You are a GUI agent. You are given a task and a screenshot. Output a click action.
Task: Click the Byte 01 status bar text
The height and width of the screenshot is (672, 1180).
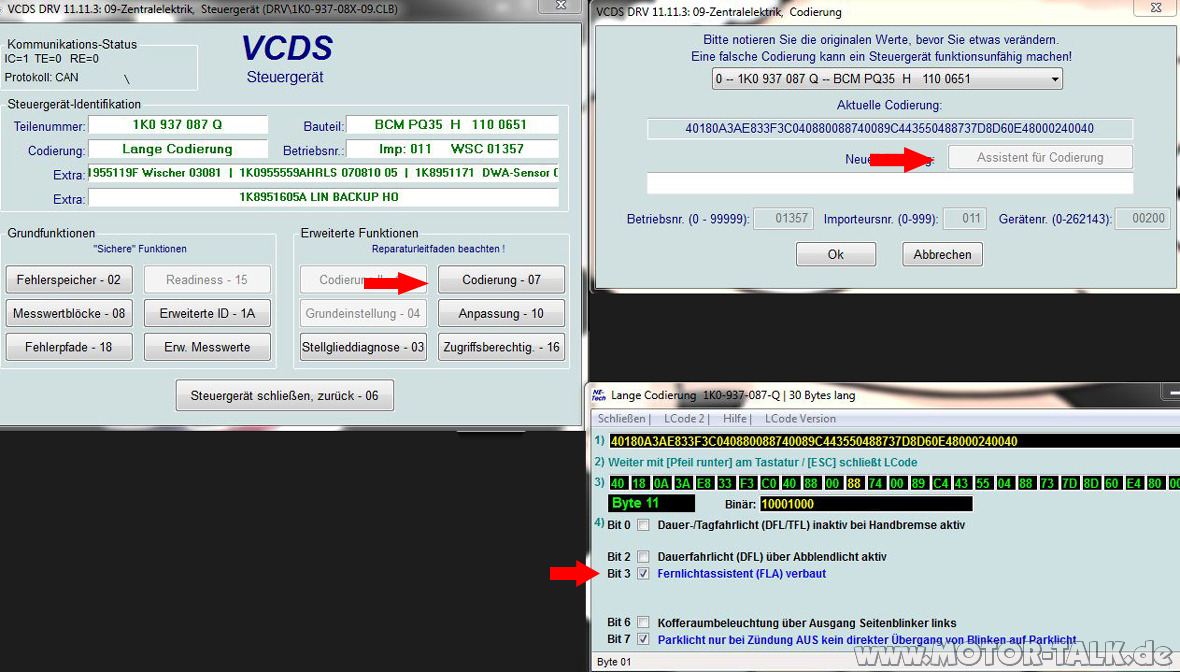click(x=614, y=662)
